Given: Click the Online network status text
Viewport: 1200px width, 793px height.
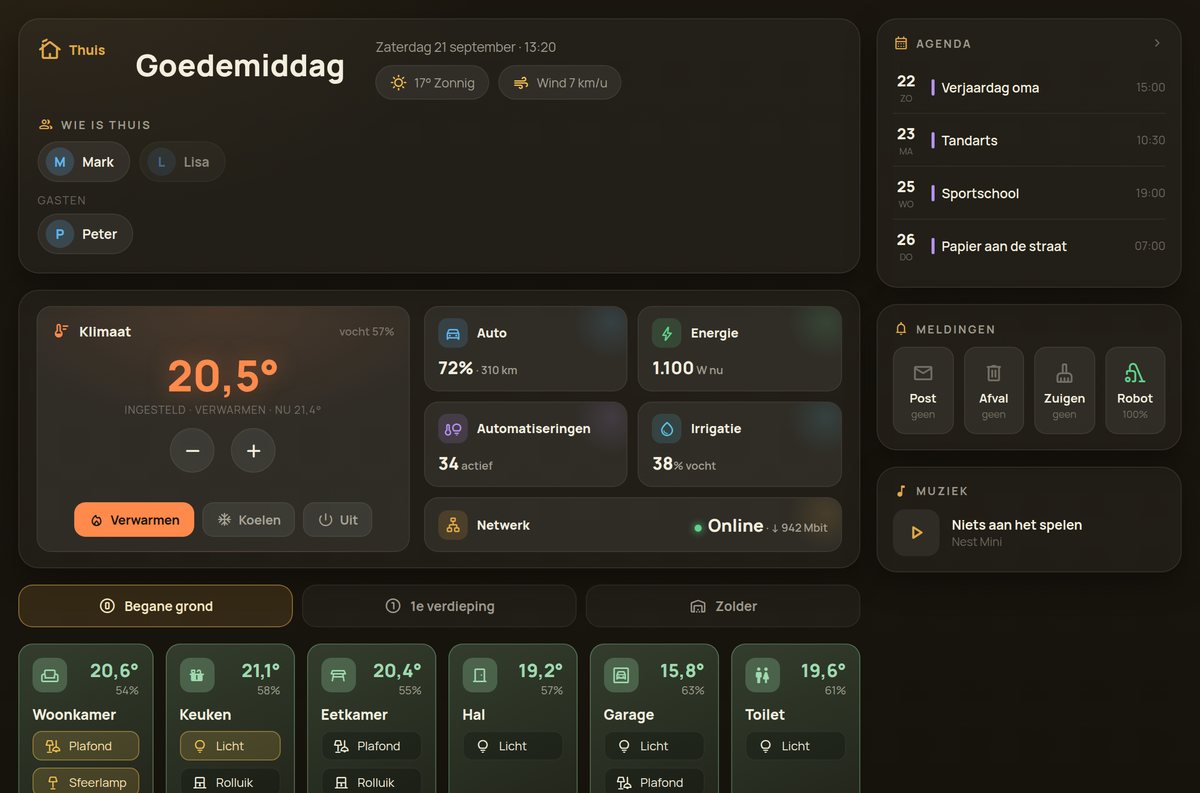Looking at the screenshot, I should click(x=735, y=525).
